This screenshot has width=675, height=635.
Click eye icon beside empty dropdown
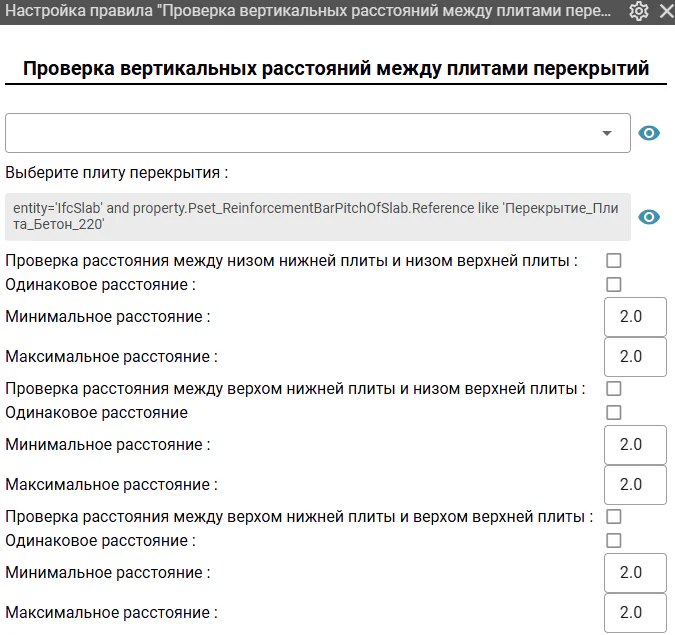(649, 133)
